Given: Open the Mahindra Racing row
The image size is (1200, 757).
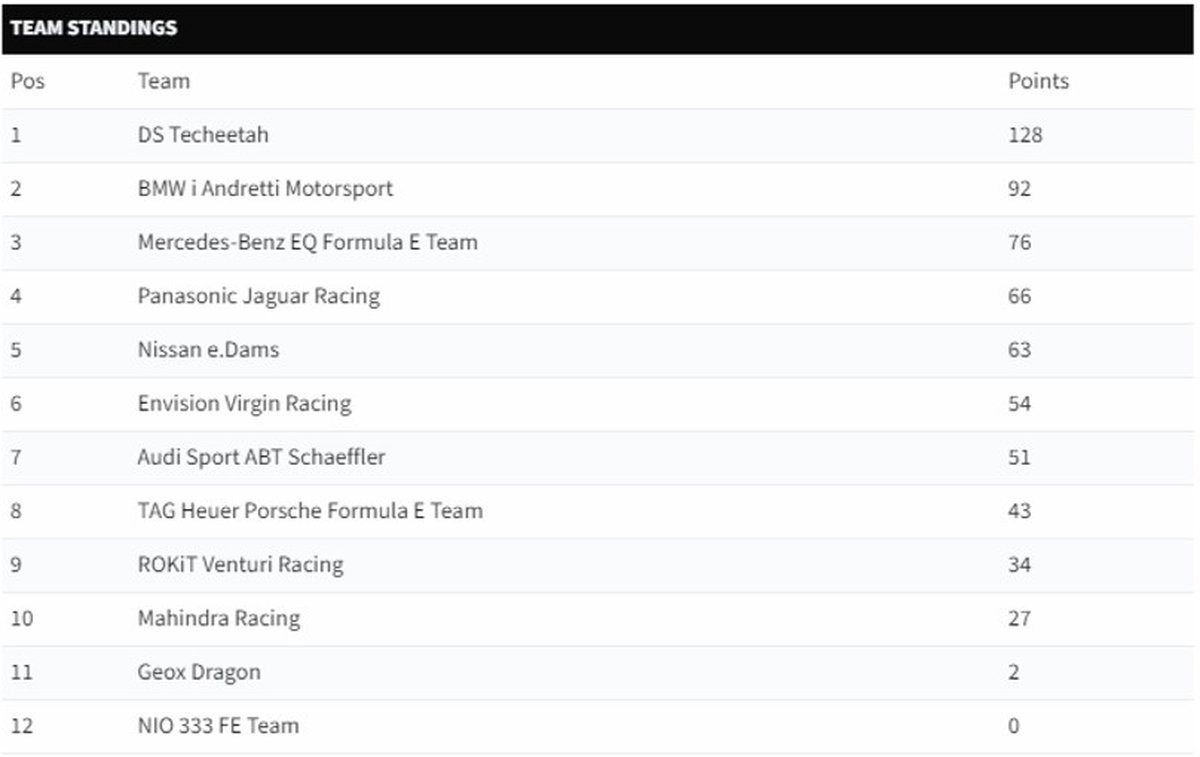Looking at the screenshot, I should coord(598,619).
